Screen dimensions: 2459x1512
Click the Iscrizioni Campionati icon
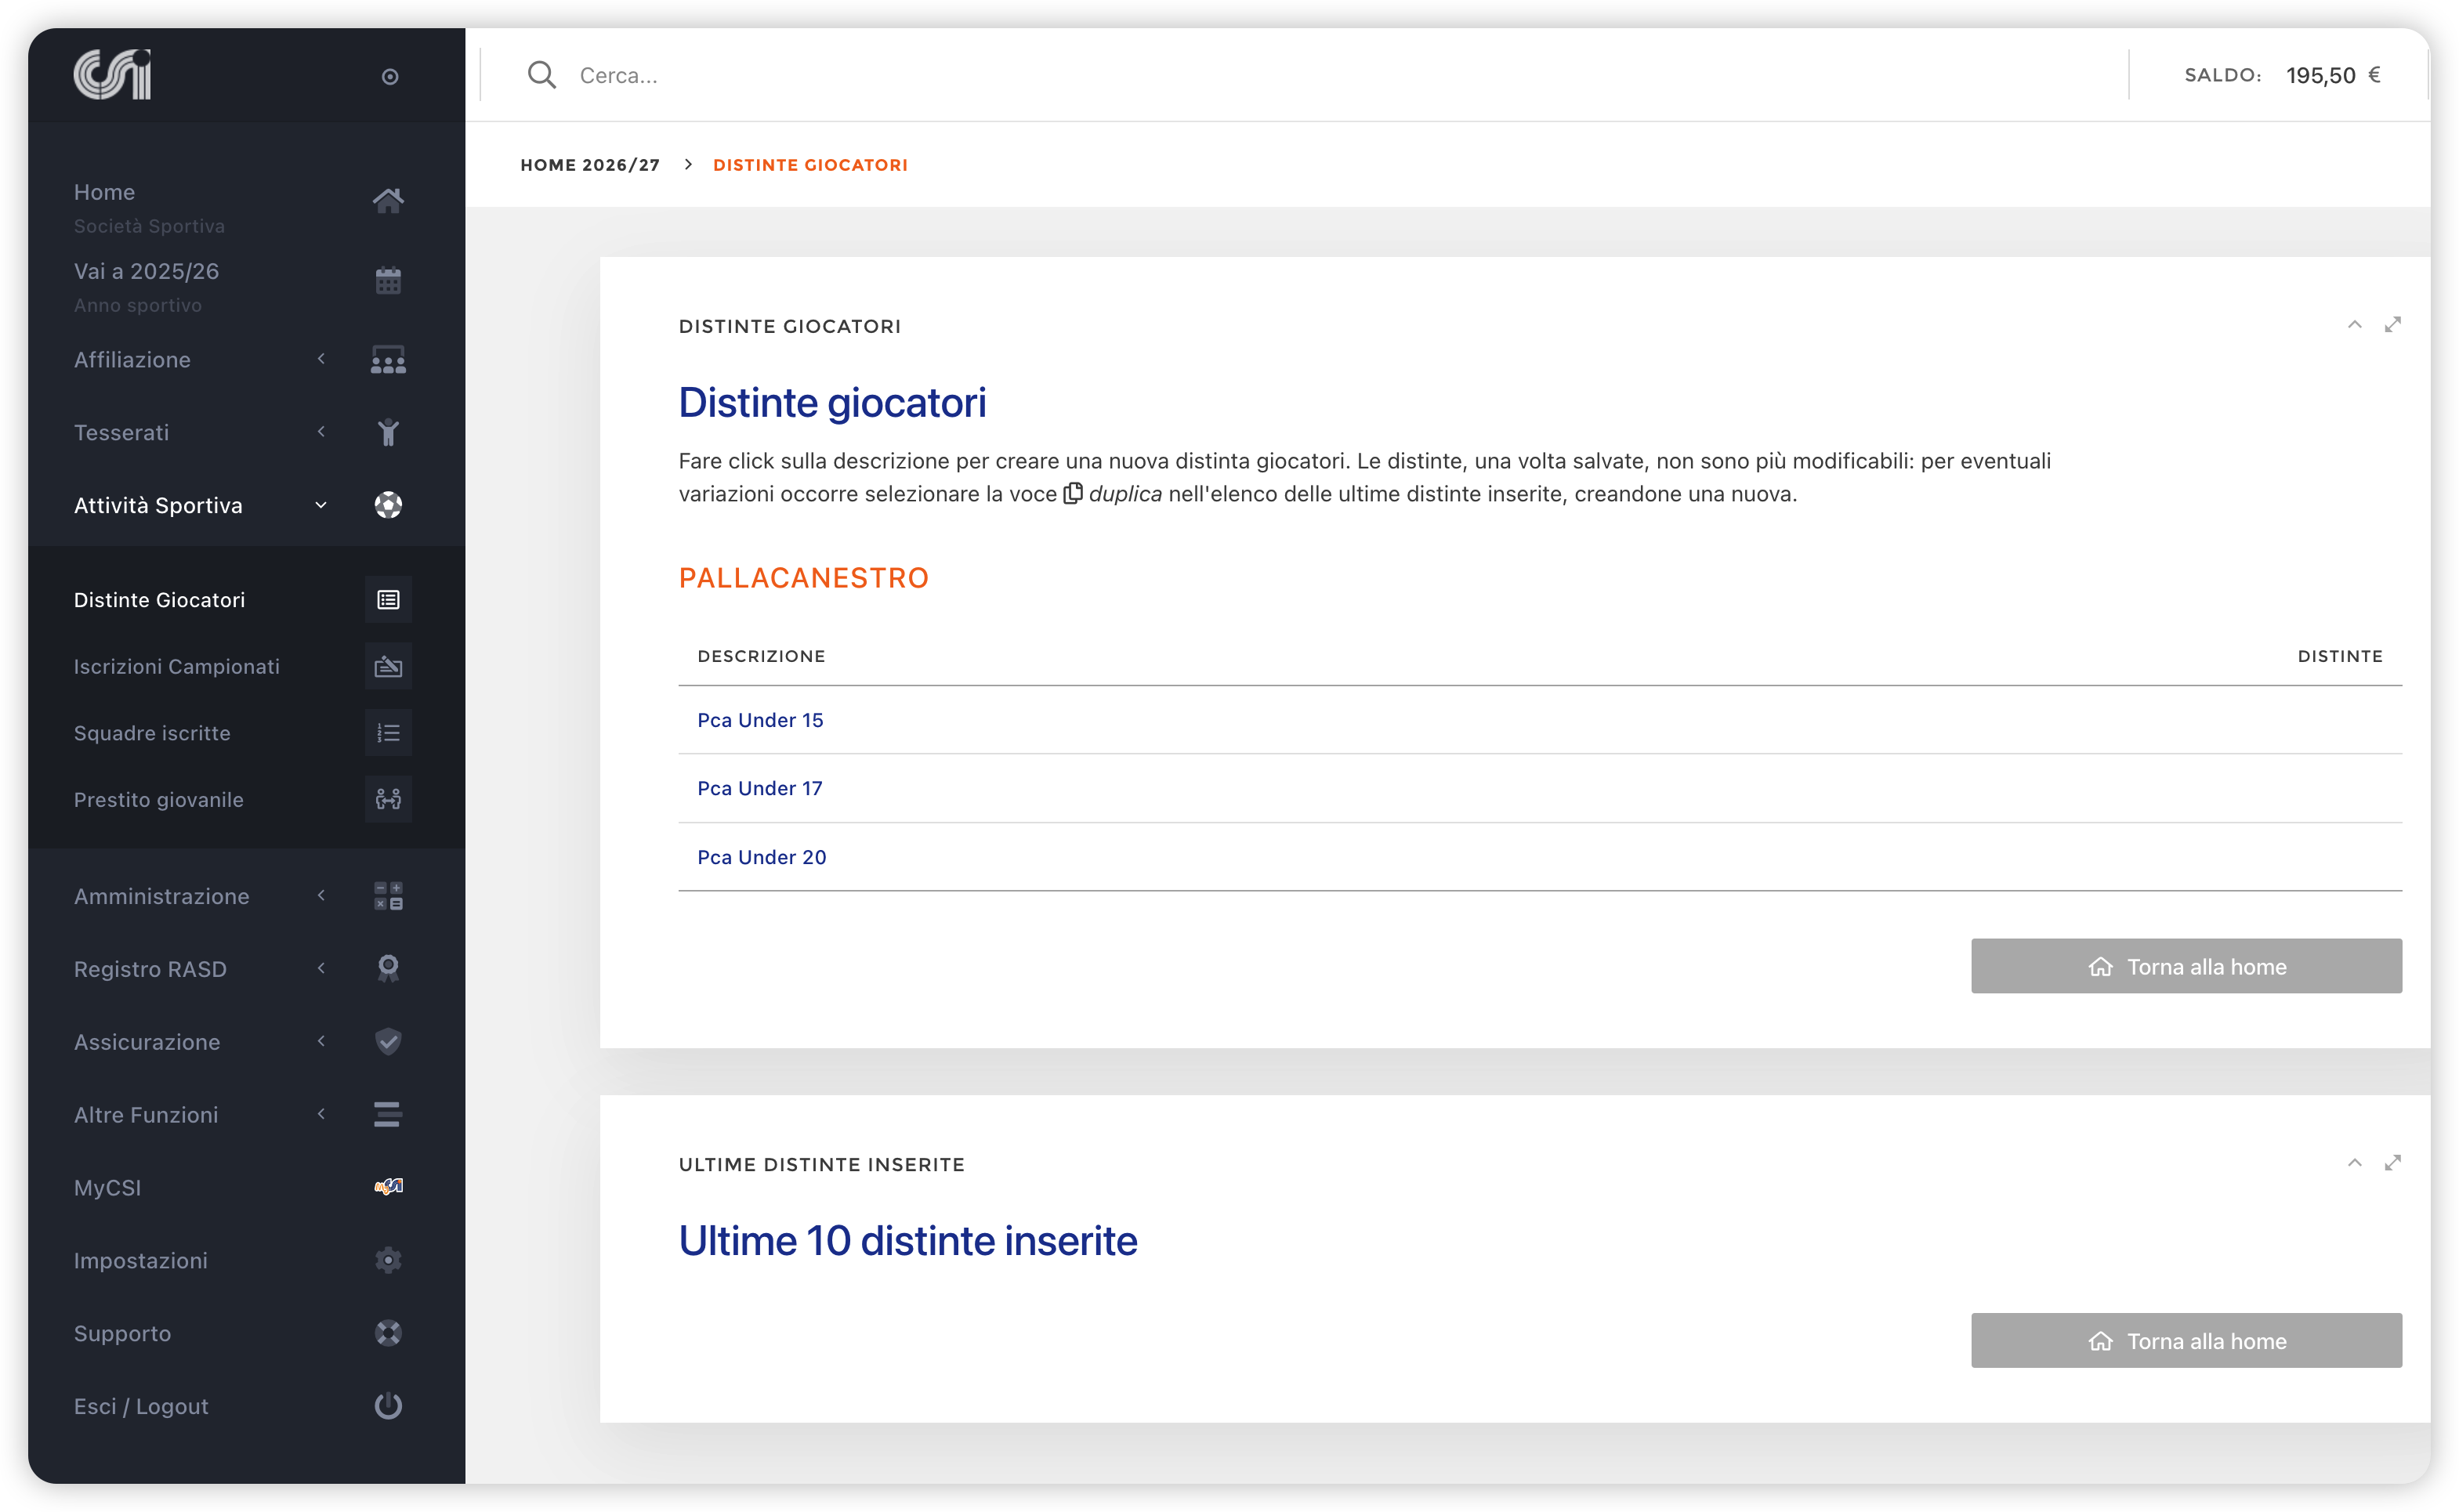(x=388, y=666)
